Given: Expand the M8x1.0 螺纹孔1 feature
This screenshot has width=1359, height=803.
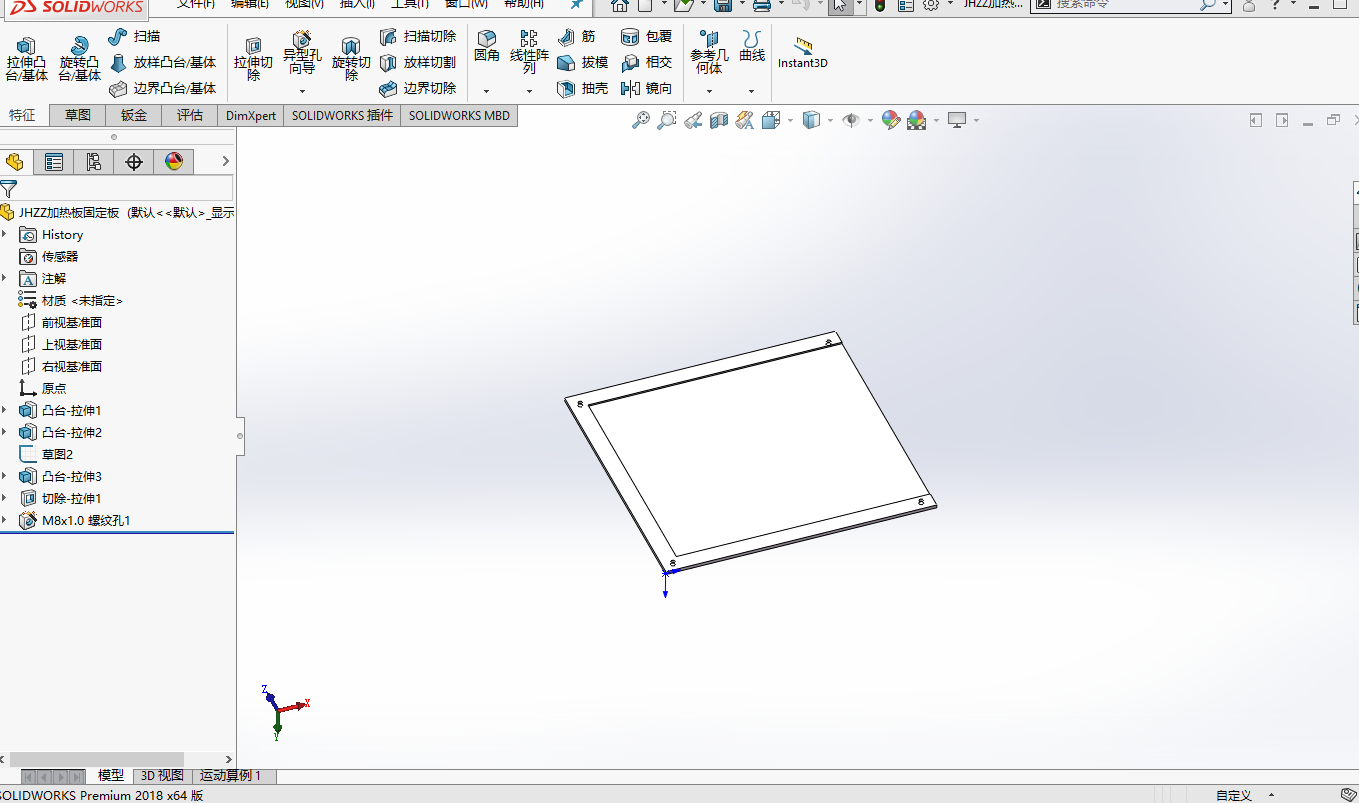Looking at the screenshot, I should click(x=5, y=521).
